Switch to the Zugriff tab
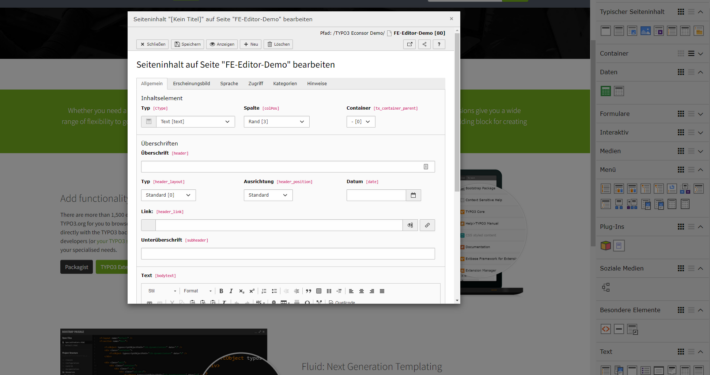Screen dimensions: 710x375 pos(255,83)
